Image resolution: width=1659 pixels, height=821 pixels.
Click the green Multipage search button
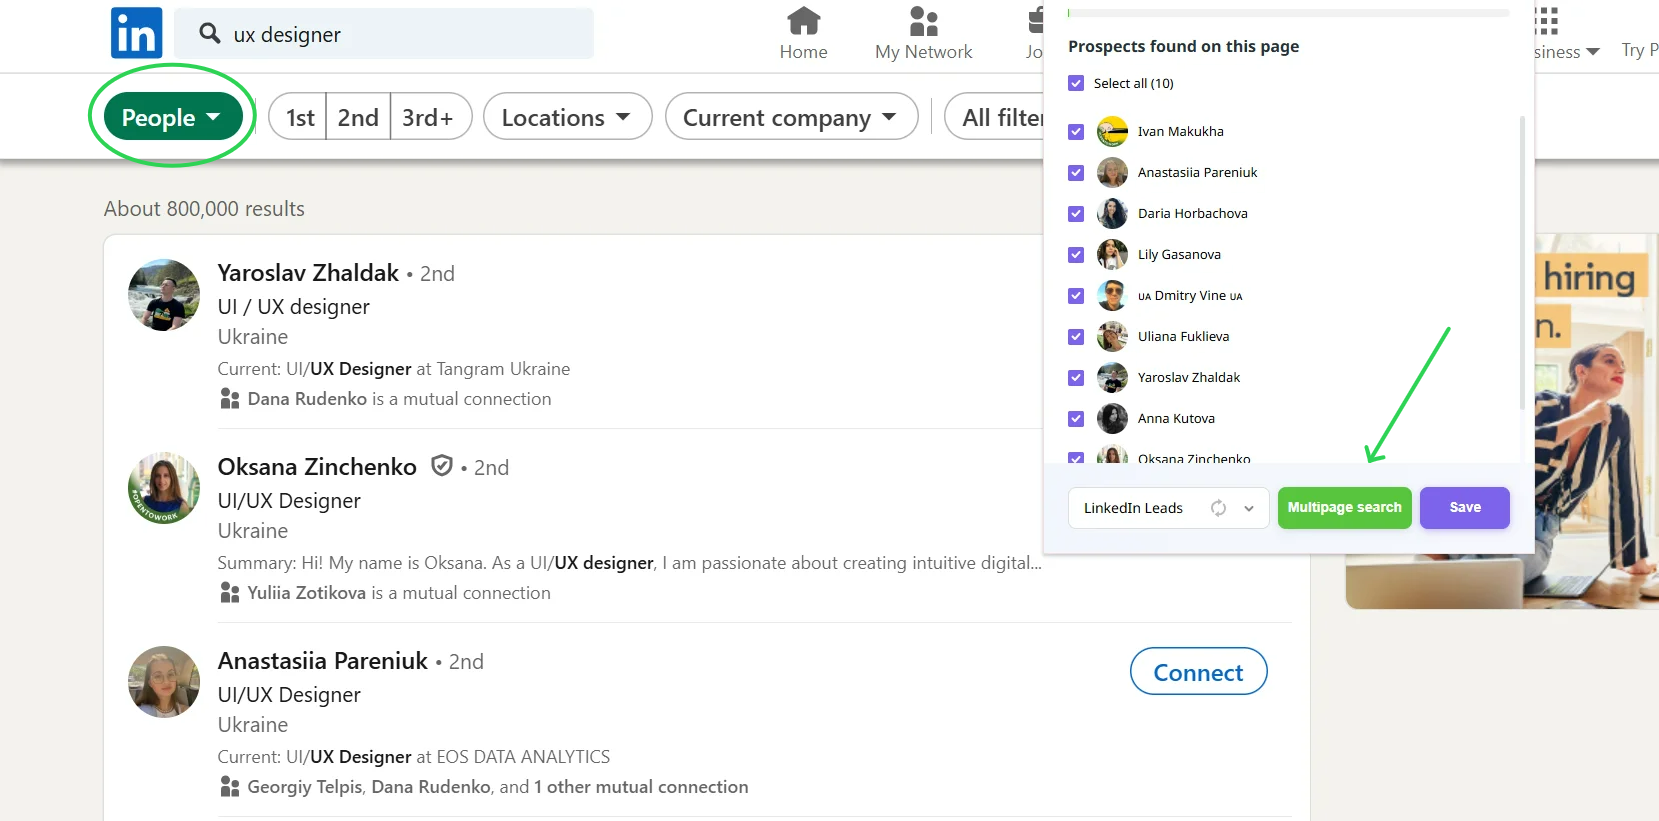(x=1344, y=508)
